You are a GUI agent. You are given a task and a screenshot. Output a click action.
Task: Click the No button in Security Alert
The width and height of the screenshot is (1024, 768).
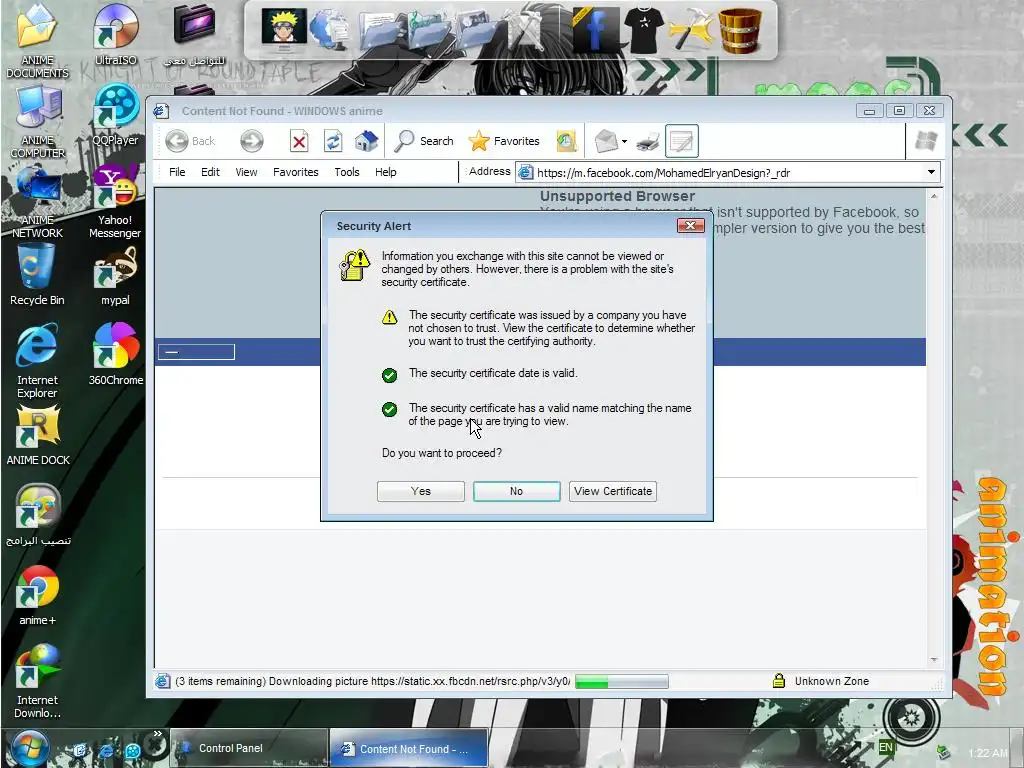[517, 491]
